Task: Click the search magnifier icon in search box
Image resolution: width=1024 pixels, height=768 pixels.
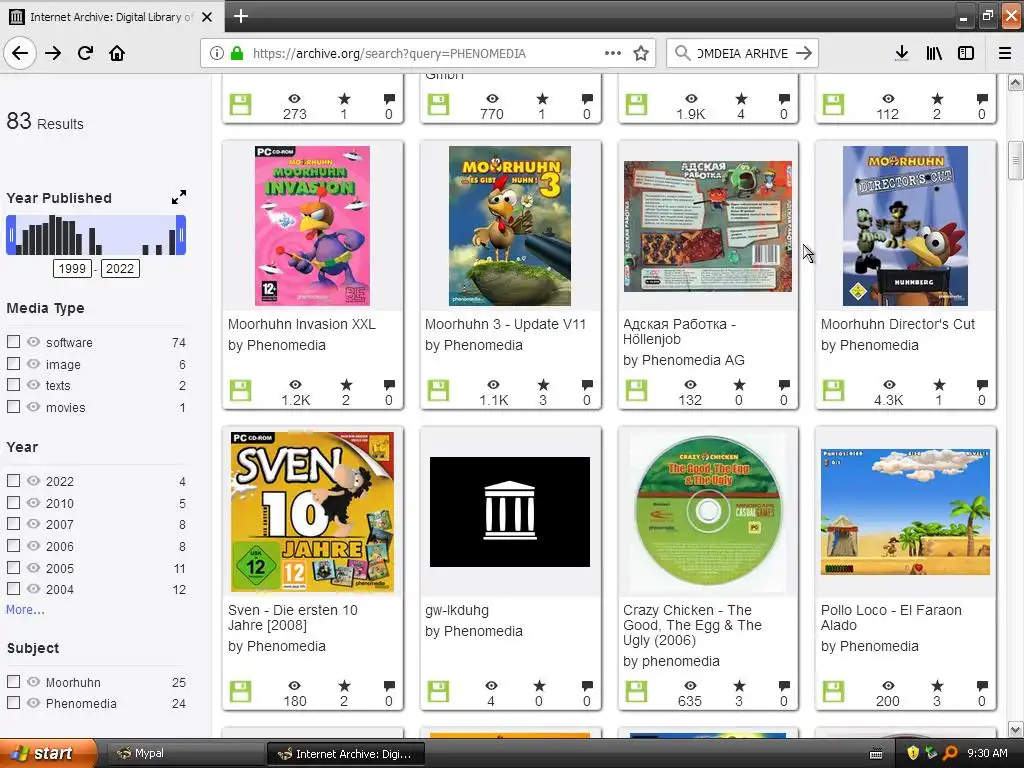Action: 682,53
